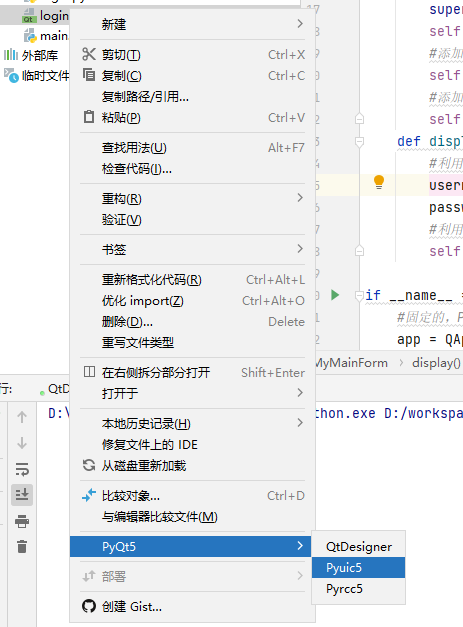Expand the 本地历史记录(H) submenu arrow
The height and width of the screenshot is (627, 463).
(300, 423)
